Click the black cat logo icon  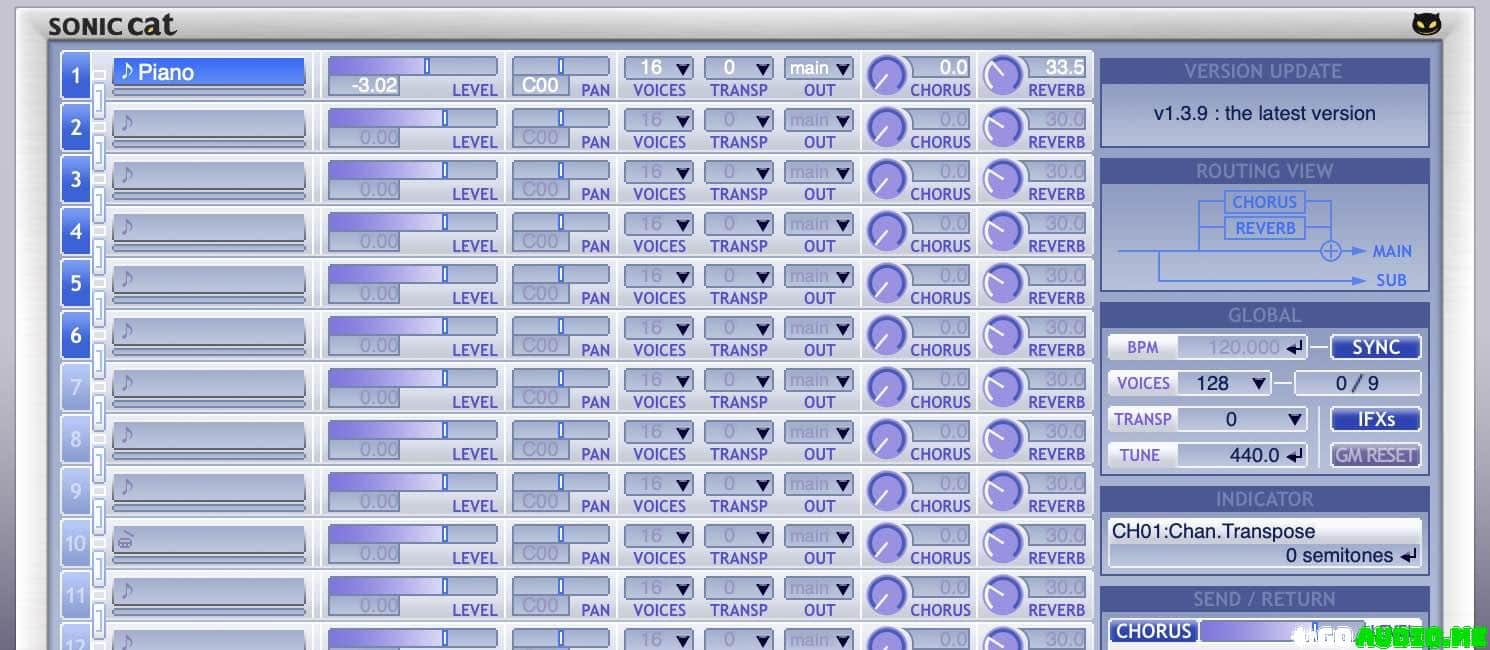pyautogui.click(x=1426, y=24)
